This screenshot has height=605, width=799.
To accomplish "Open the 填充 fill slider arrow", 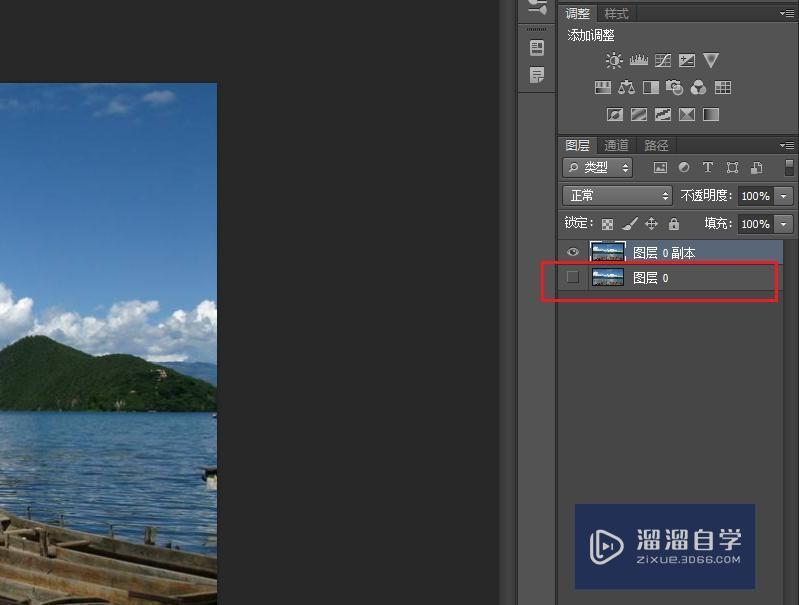I will 784,224.
